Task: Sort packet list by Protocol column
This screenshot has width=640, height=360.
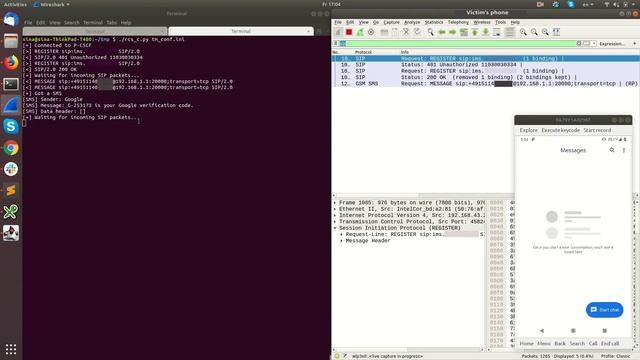Action: (363, 52)
